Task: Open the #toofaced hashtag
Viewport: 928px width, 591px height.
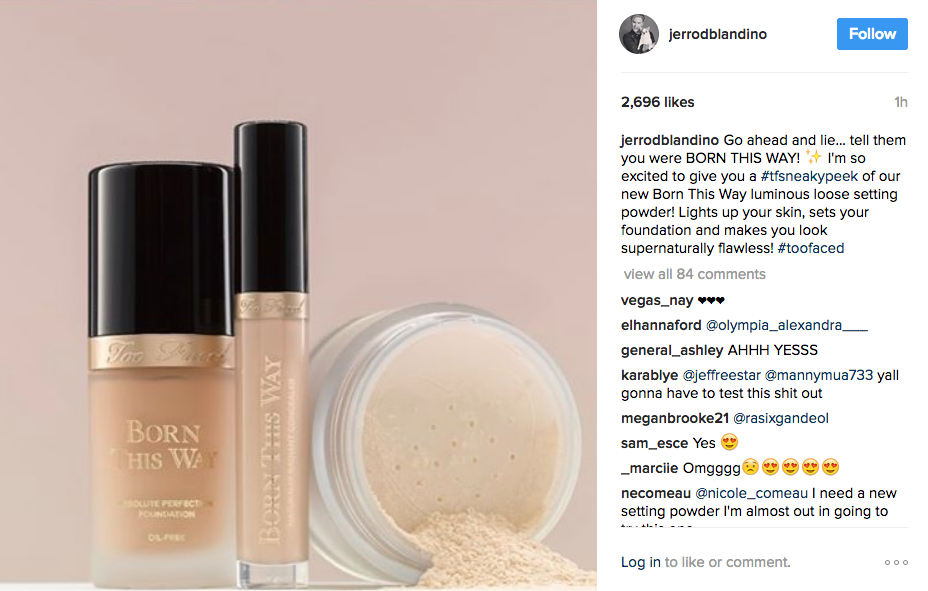Action: tap(810, 248)
